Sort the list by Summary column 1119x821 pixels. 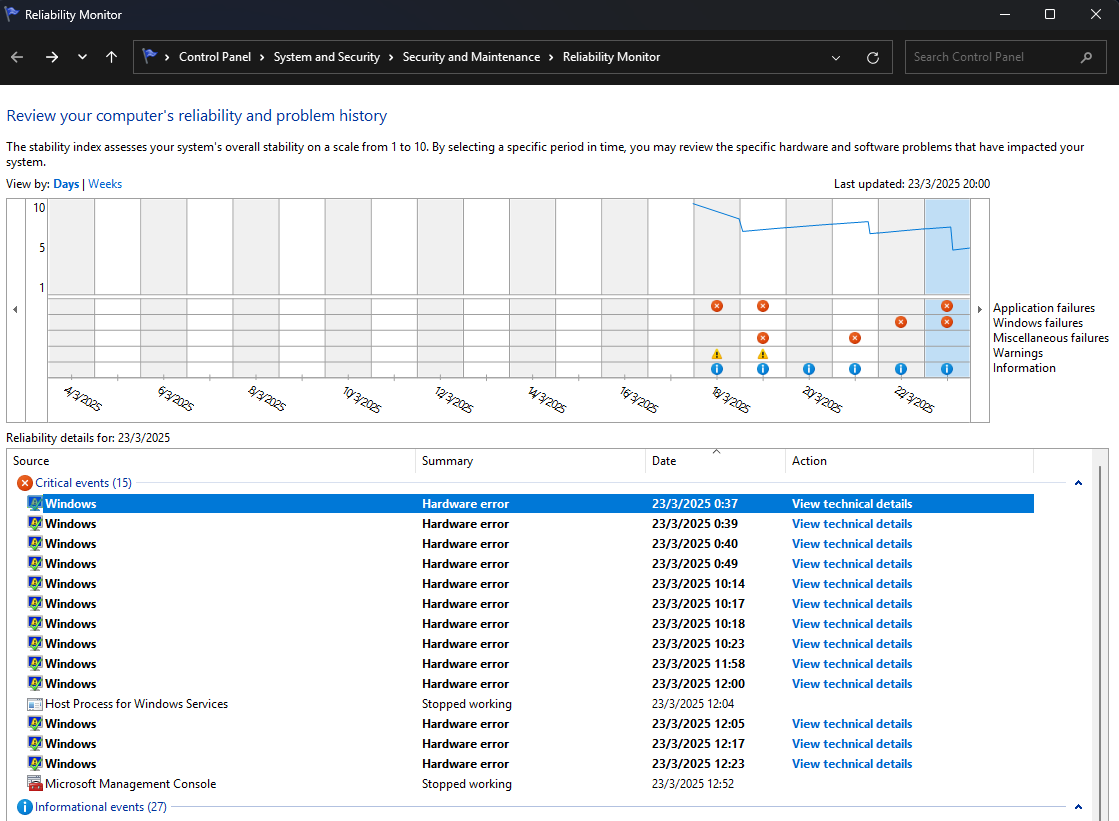[x=530, y=461]
